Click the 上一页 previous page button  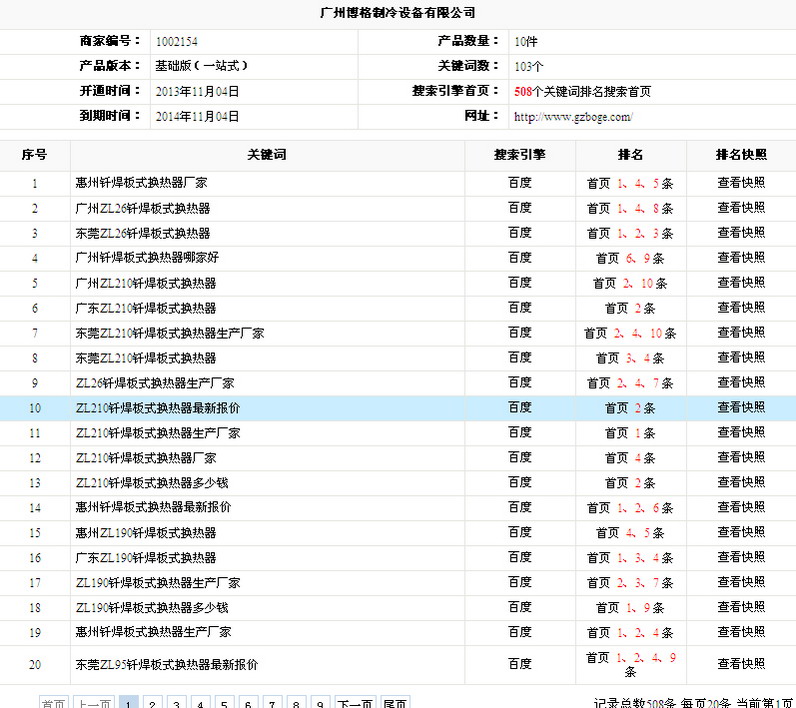[94, 703]
